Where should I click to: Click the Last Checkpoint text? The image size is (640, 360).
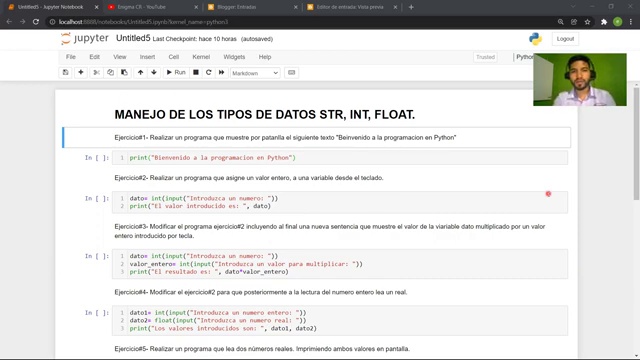[194, 39]
